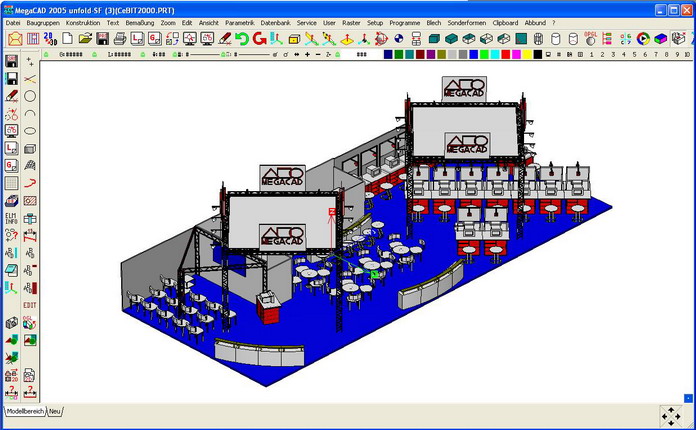Click the top toolbar zoom monitor with red crosshair
The width and height of the screenshot is (696, 430).
click(190, 39)
